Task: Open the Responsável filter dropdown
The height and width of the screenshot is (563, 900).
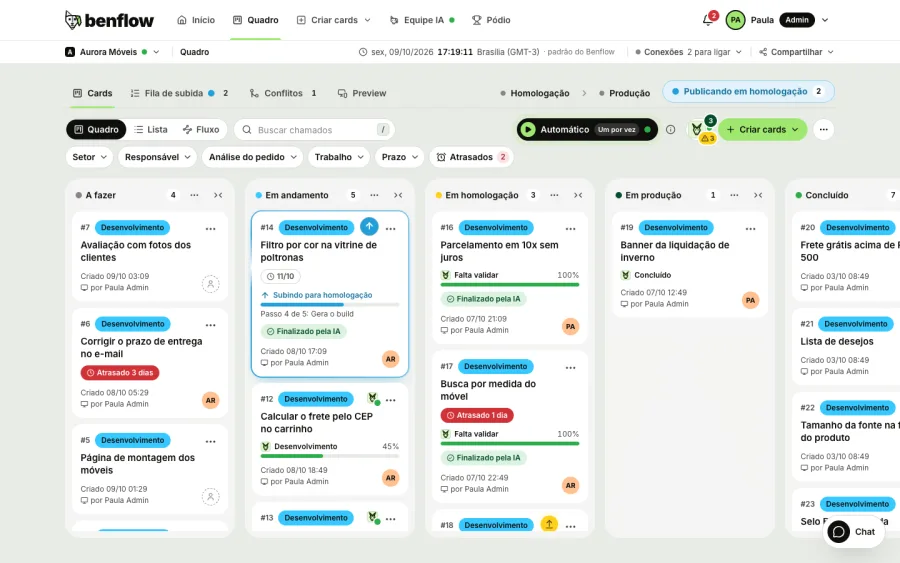Action: [x=157, y=157]
